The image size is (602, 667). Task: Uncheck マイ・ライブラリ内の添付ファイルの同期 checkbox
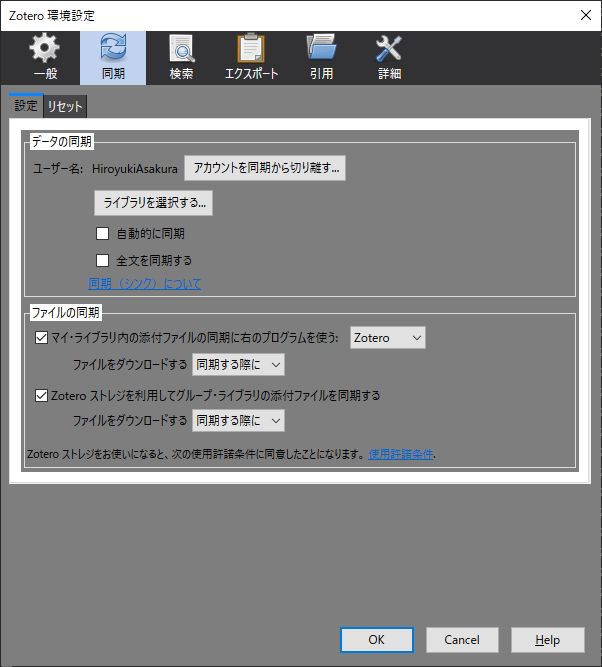[41, 338]
